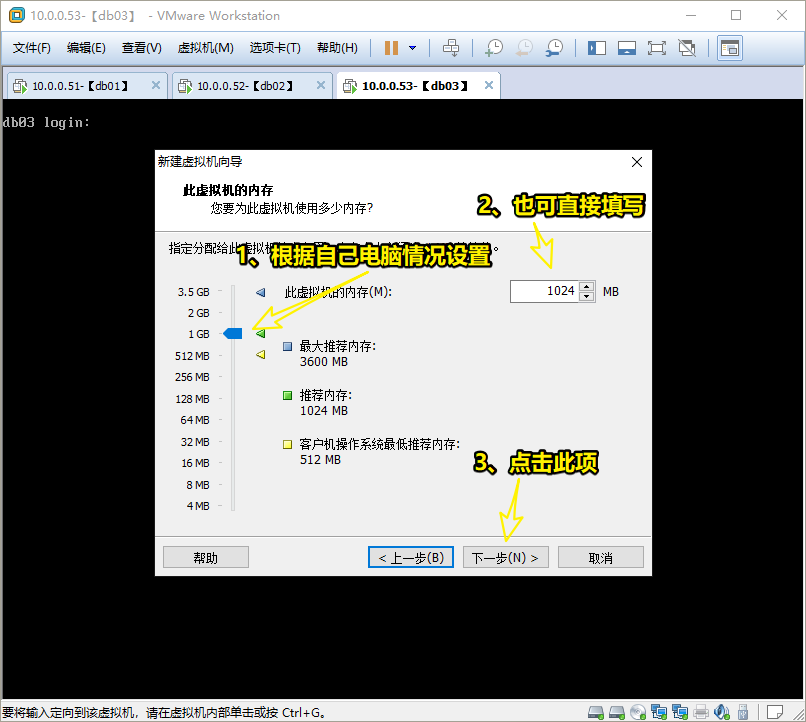Click the 下一步(N) > button
806x722 pixels.
click(x=505, y=557)
